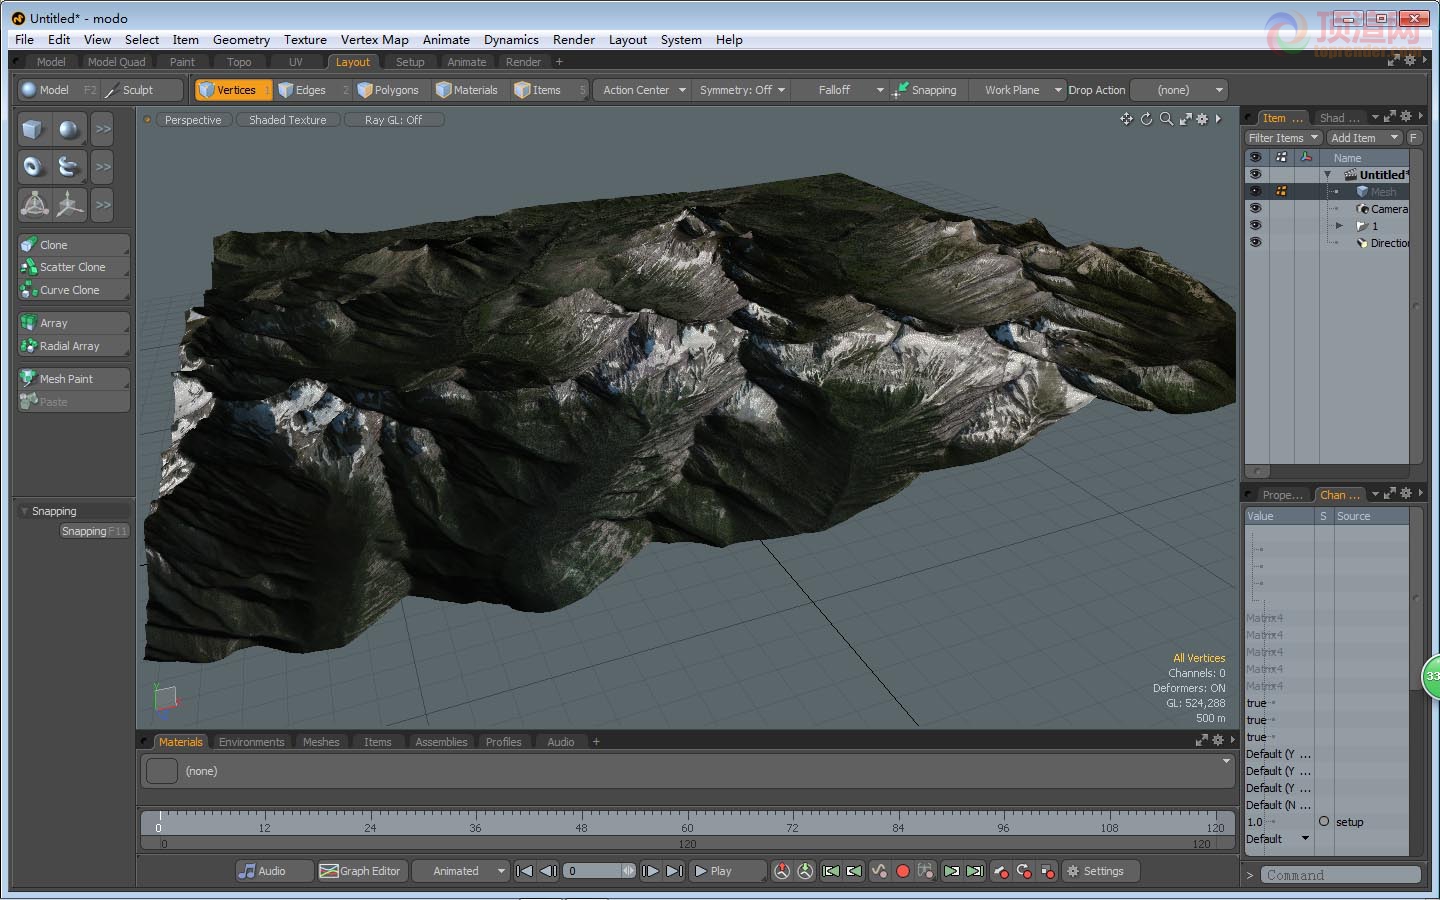Image resolution: width=1440 pixels, height=900 pixels.
Task: Open viewport settings gear icon
Action: coord(1202,119)
